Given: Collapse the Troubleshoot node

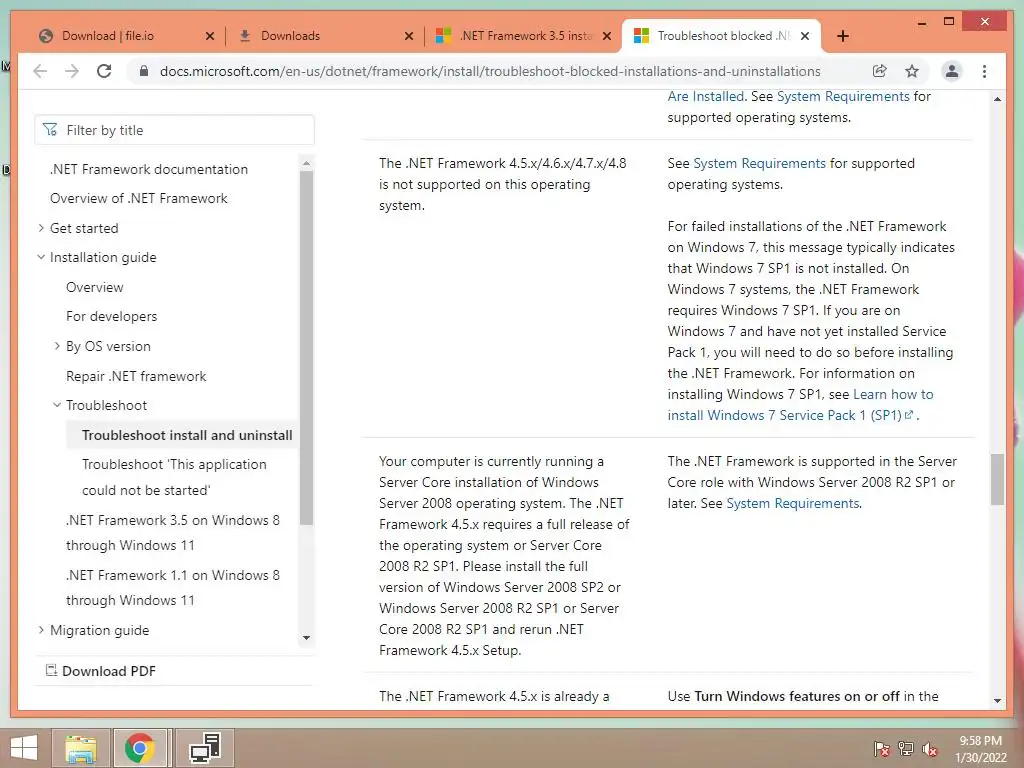Looking at the screenshot, I should pos(57,405).
